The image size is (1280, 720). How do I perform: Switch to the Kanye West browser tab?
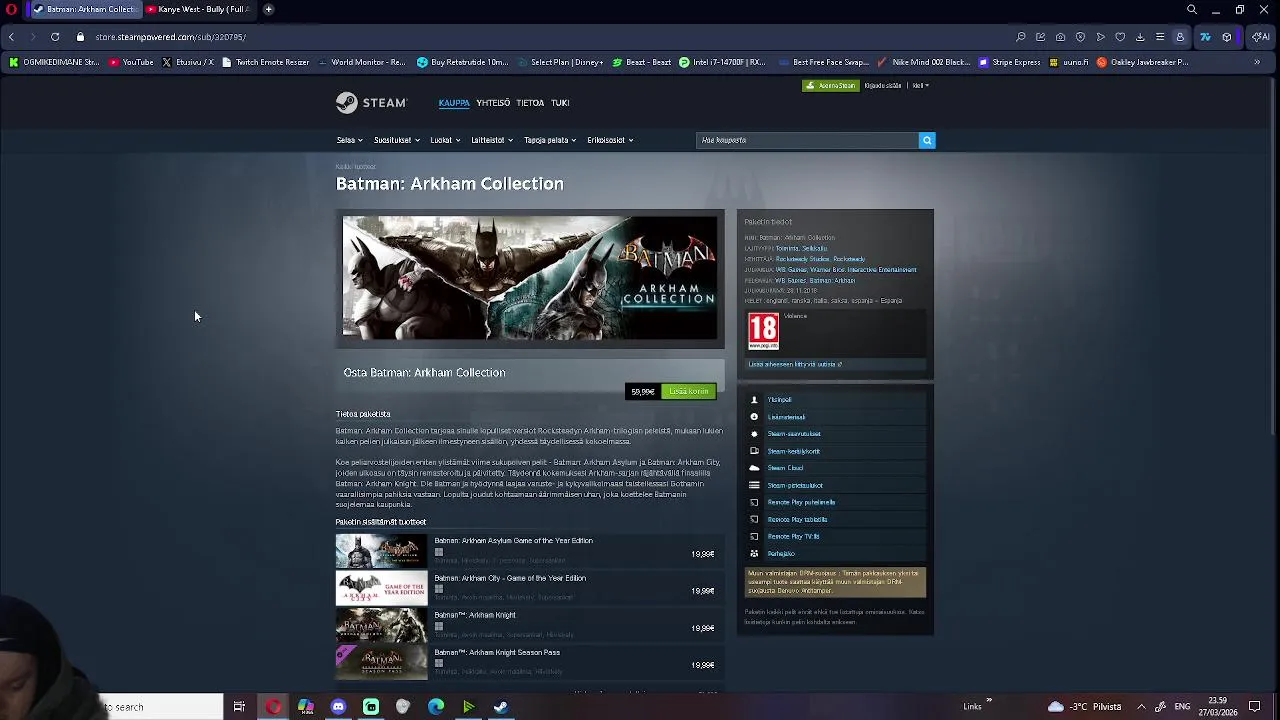[199, 9]
